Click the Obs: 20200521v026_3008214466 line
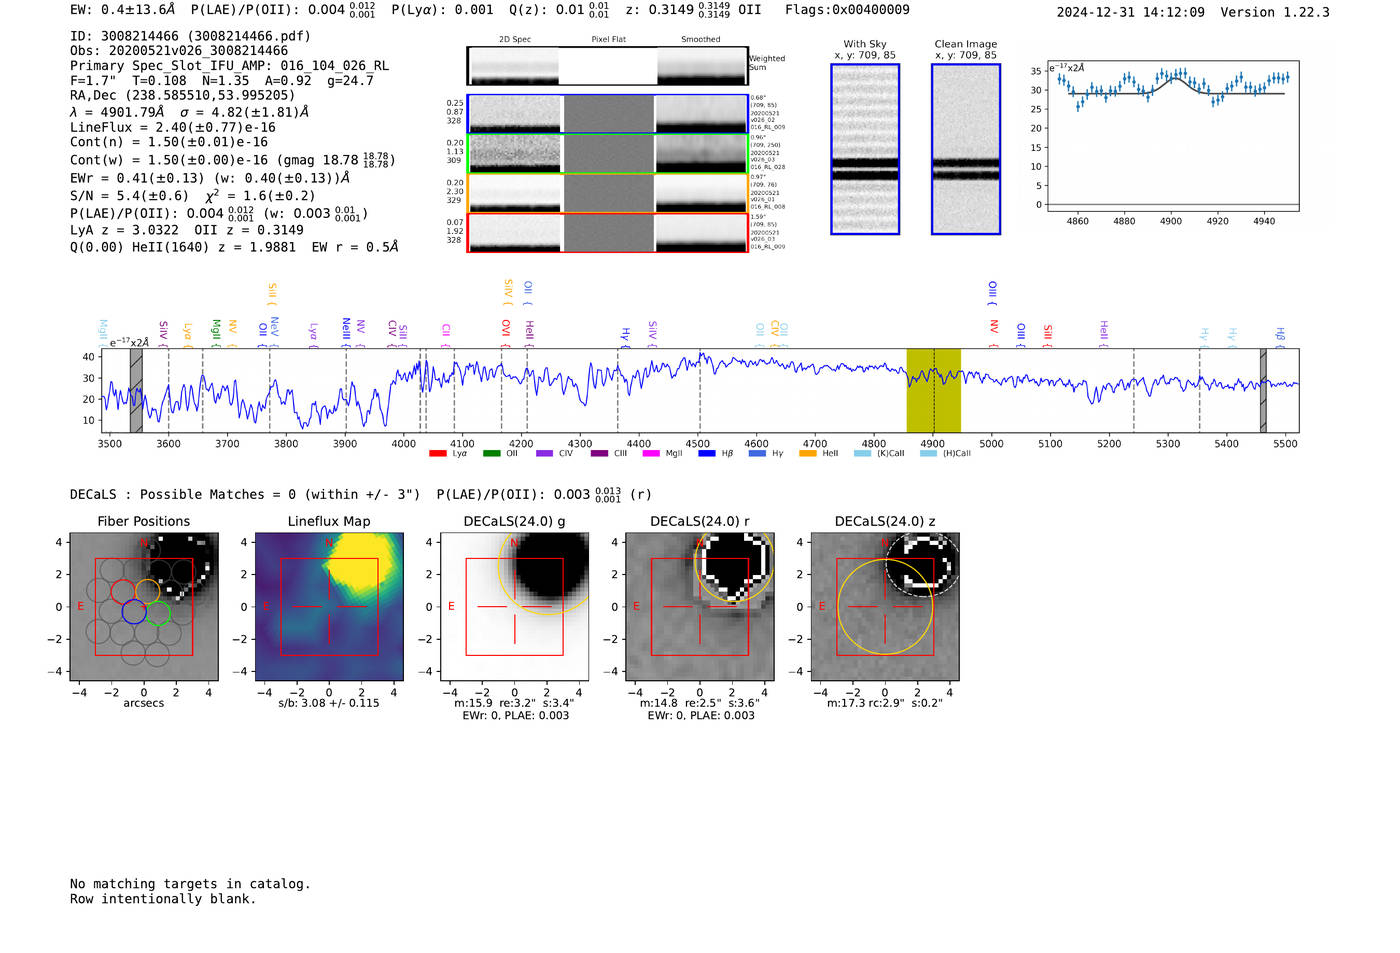The image size is (1400, 953). [x=179, y=51]
